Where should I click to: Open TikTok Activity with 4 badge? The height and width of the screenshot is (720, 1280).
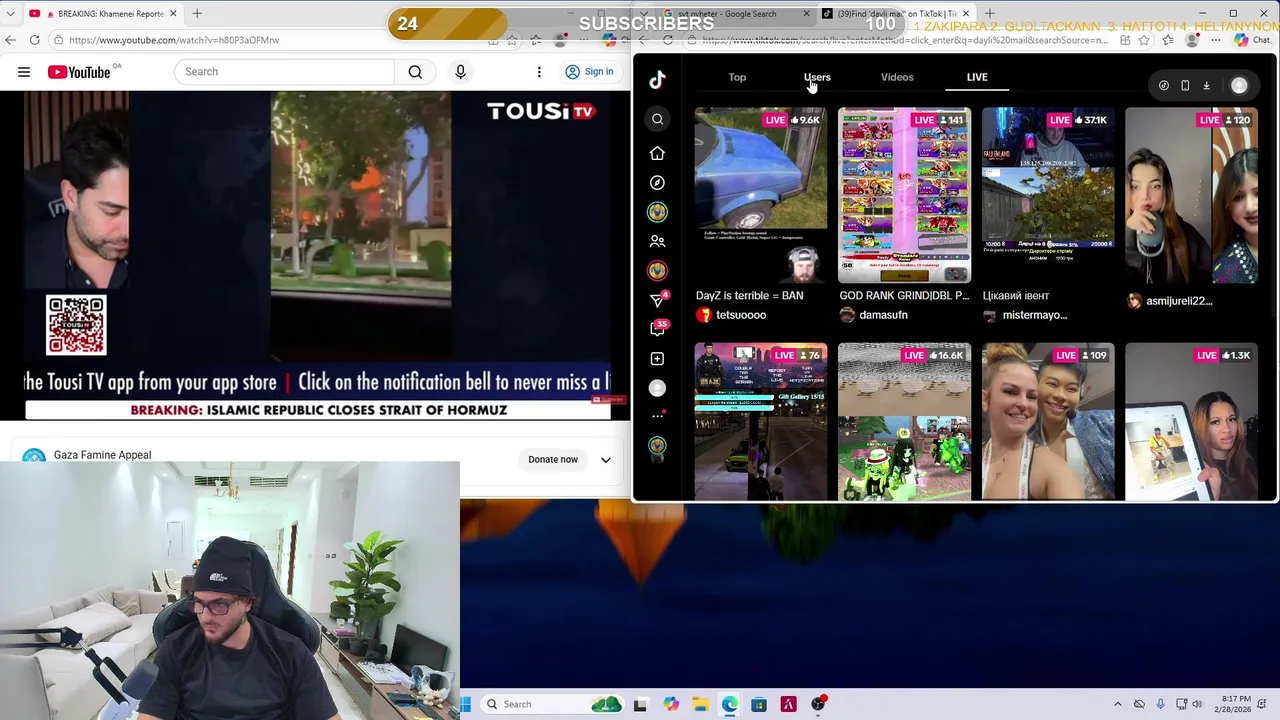point(657,300)
